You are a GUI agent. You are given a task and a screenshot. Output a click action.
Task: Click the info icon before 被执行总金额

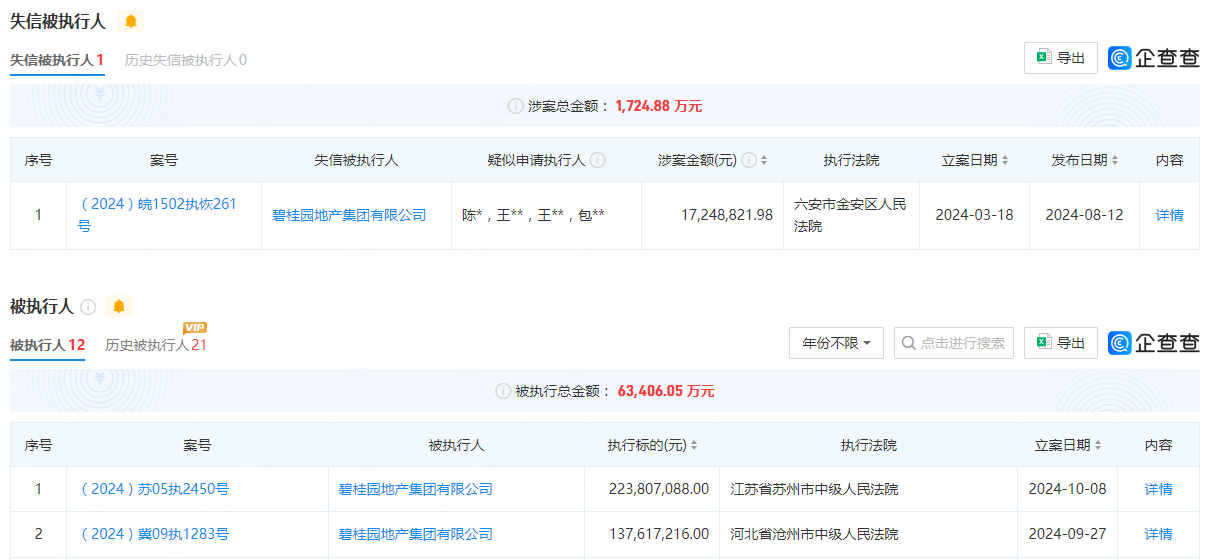coord(503,391)
